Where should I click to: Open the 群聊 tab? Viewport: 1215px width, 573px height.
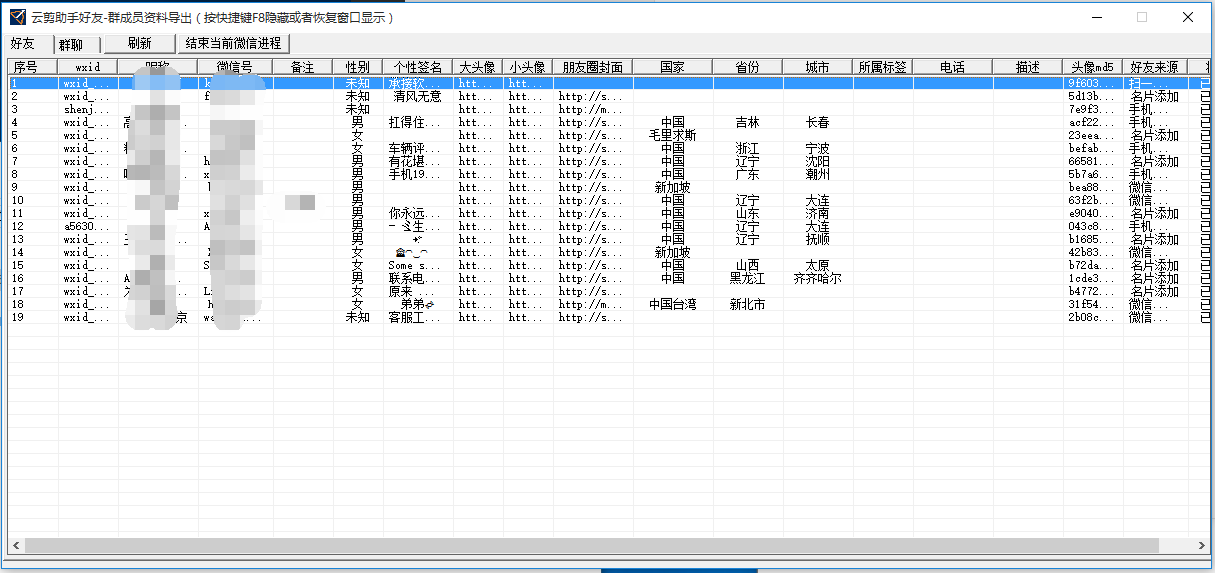(x=72, y=45)
